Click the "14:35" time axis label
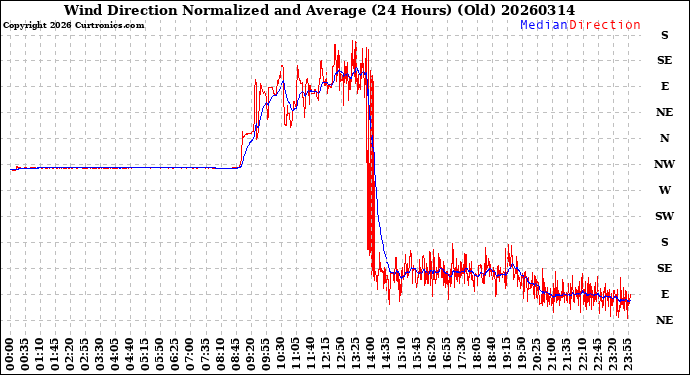This screenshot has height=375, width=690. [x=385, y=355]
